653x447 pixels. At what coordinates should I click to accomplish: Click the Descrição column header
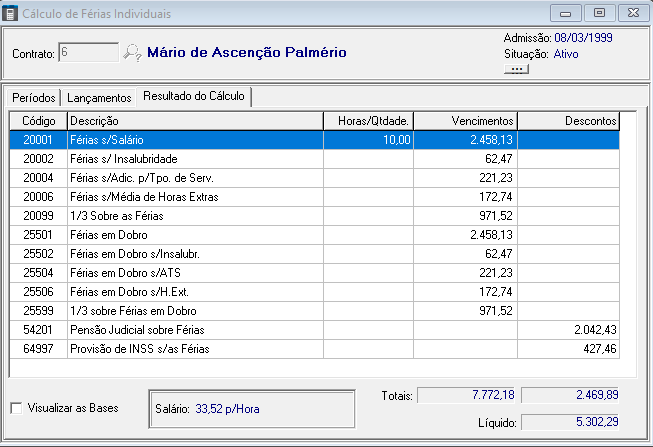click(195, 121)
